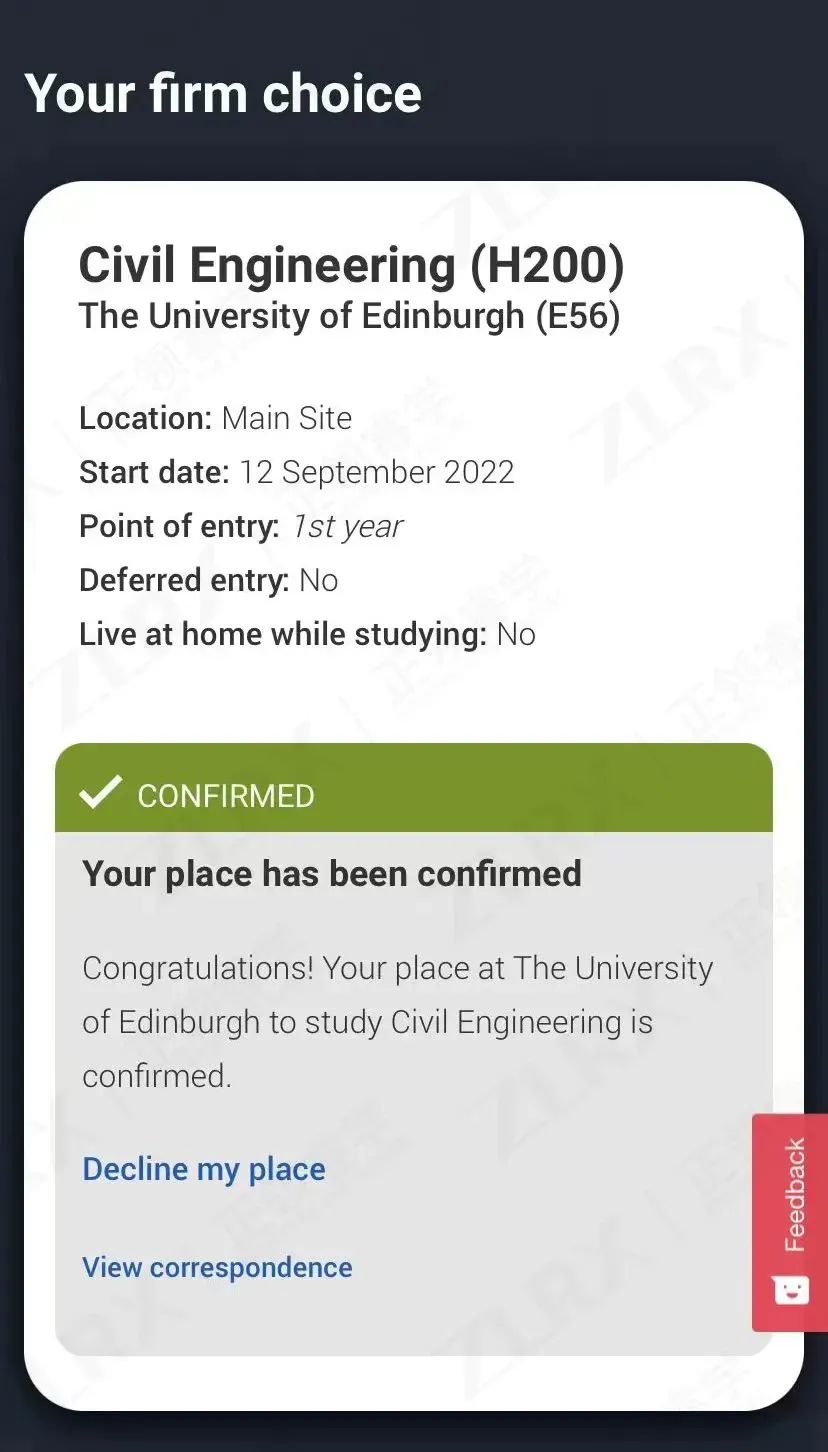Open the red Feedback tab
Screen dimensions: 828x1452
tap(790, 1222)
